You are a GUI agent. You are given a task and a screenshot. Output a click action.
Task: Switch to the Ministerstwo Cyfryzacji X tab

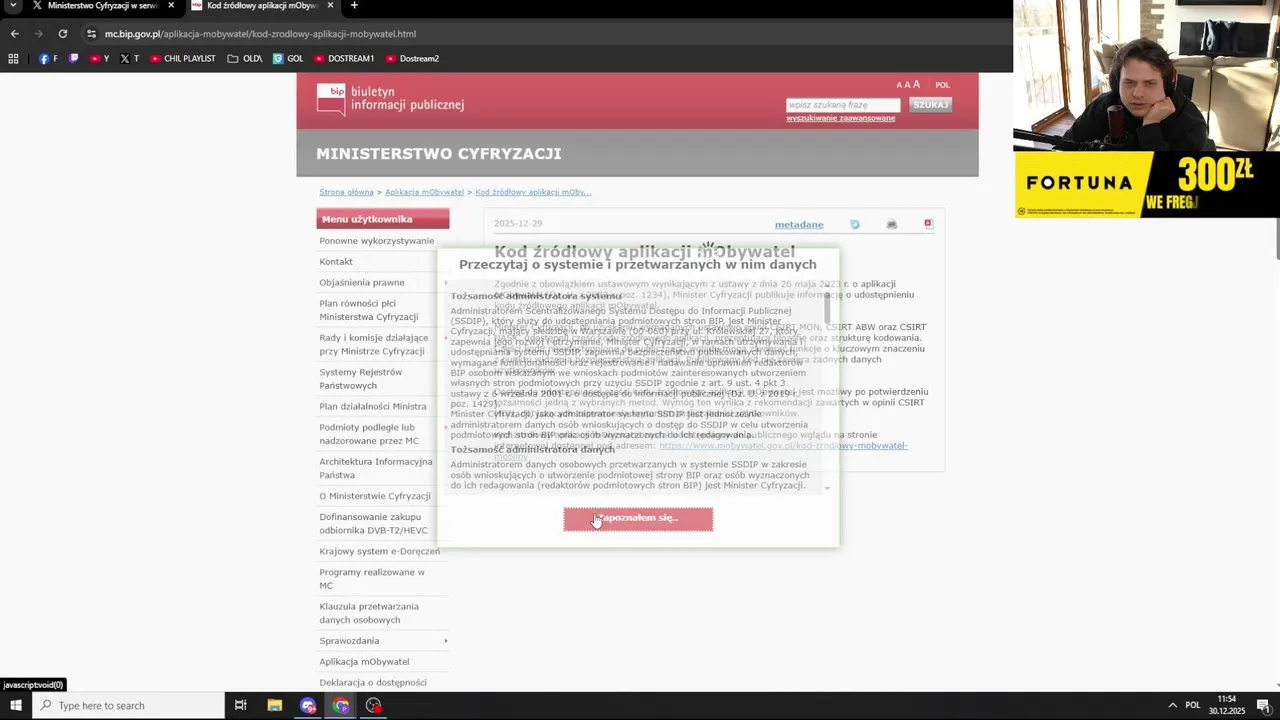coord(96,6)
